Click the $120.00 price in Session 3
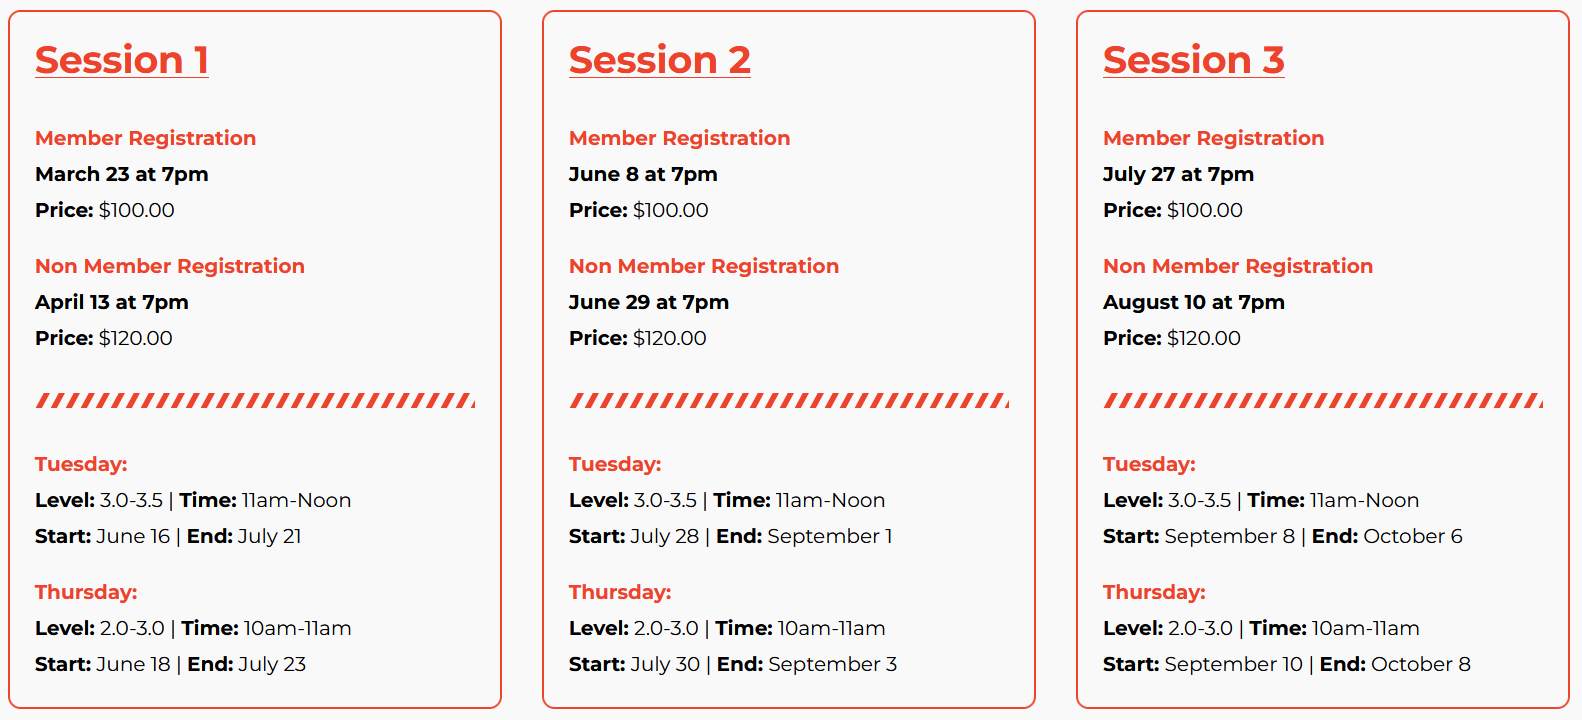 (x=1203, y=338)
